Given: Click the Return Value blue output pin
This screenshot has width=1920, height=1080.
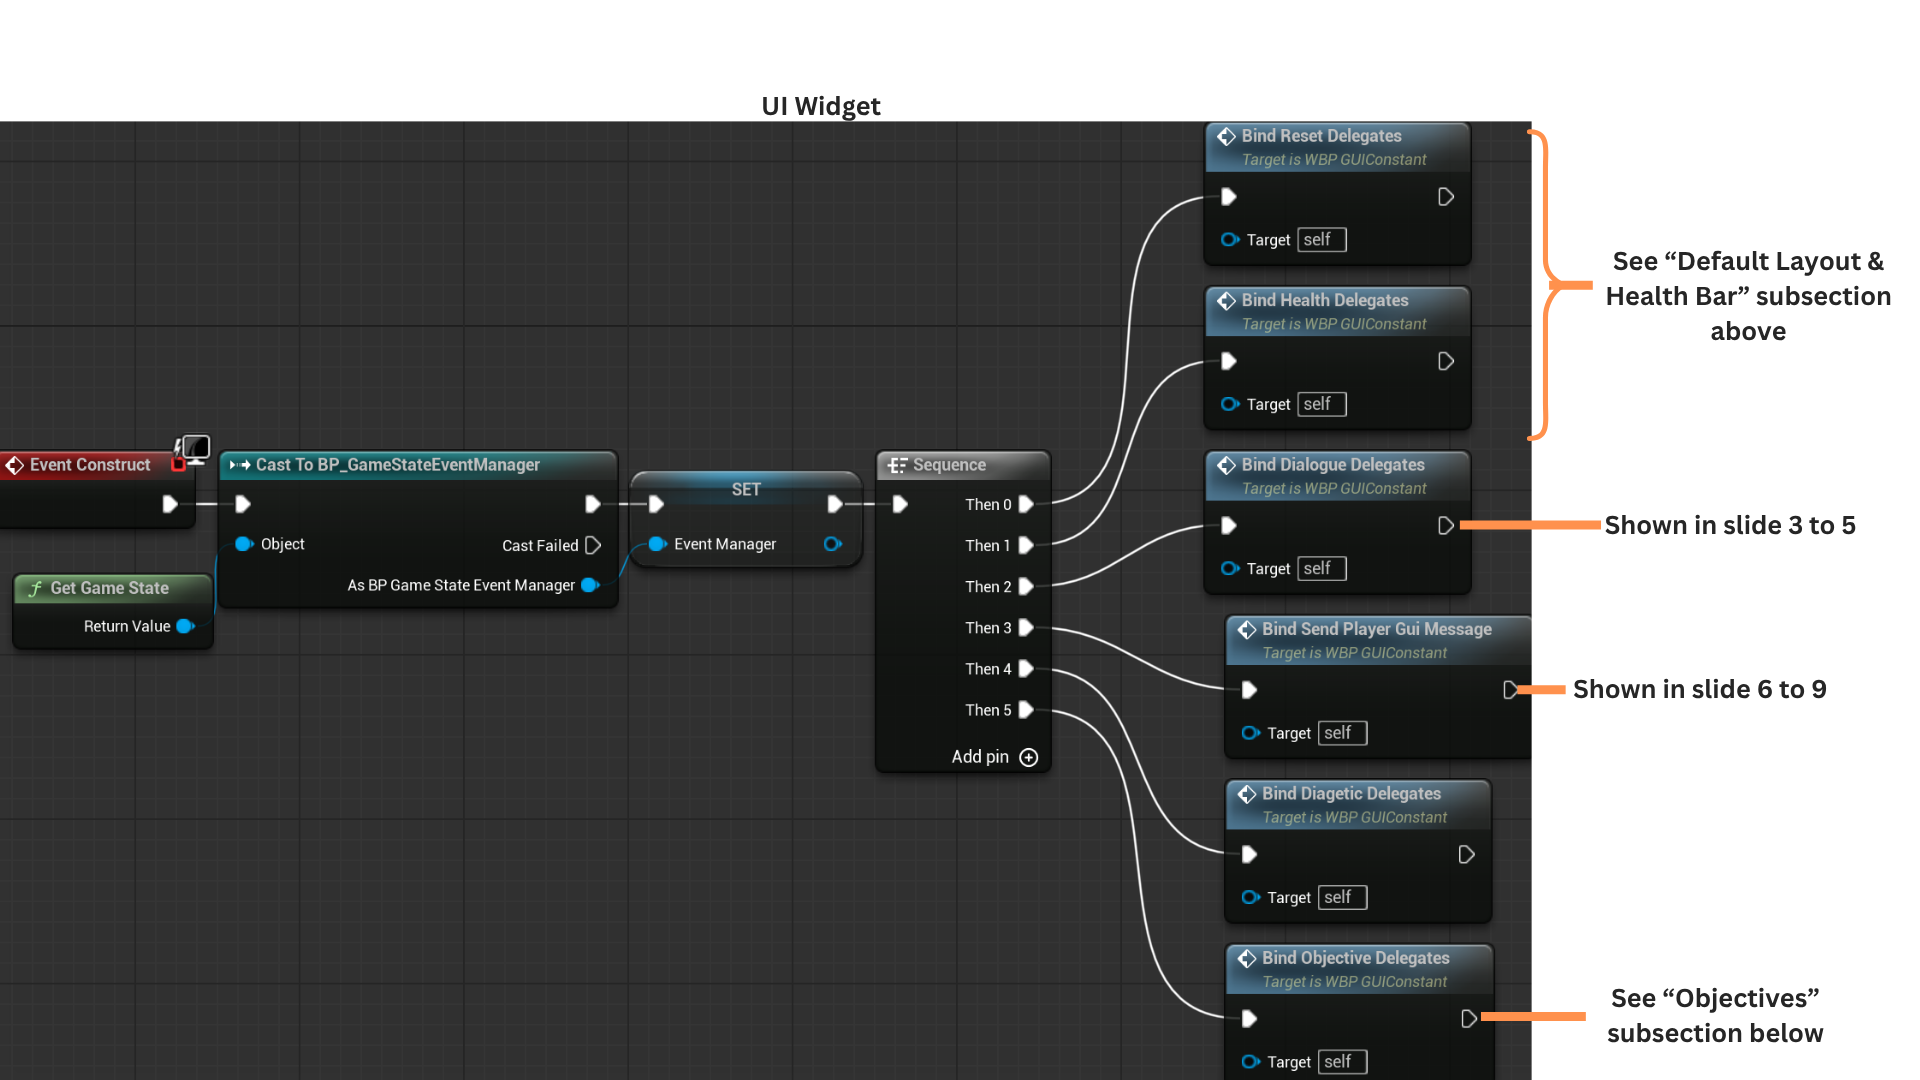Looking at the screenshot, I should pyautogui.click(x=185, y=626).
